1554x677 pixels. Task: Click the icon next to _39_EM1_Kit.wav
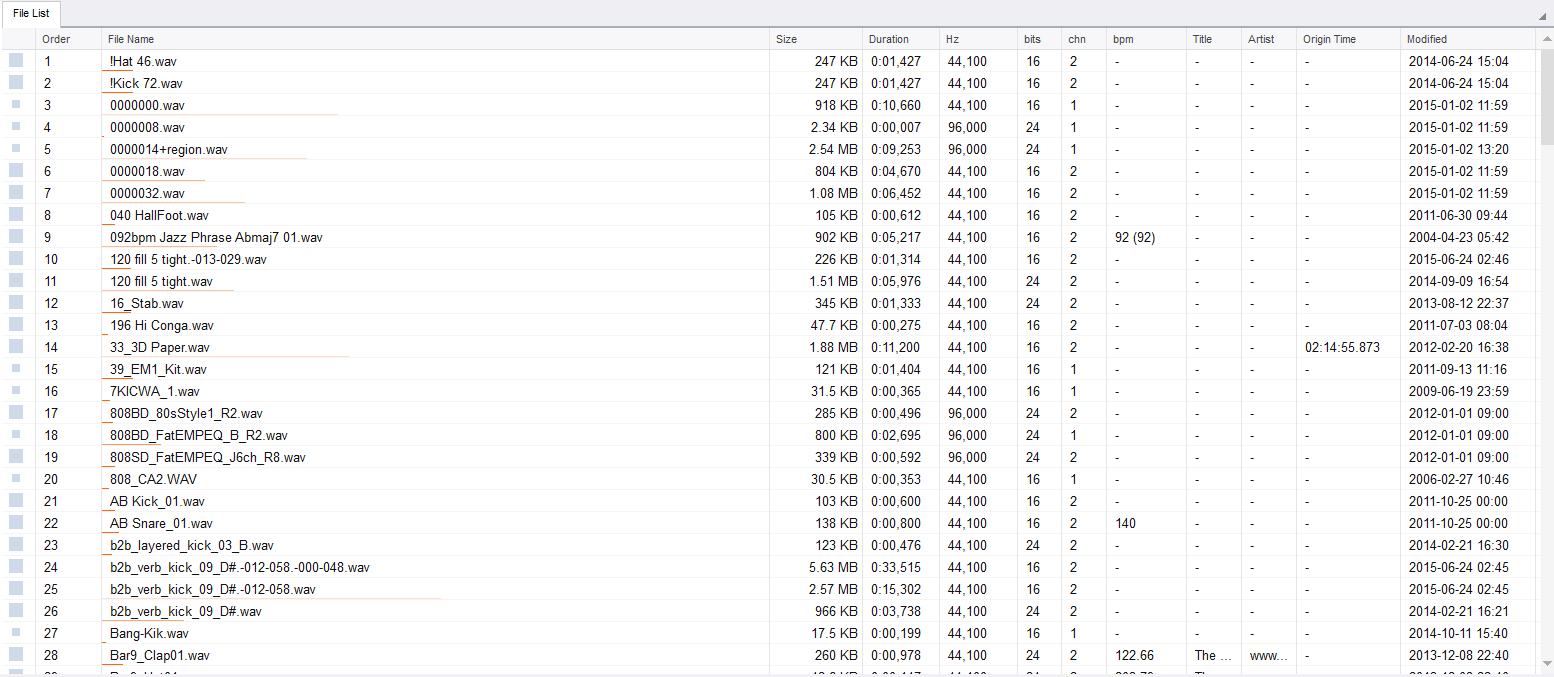[x=16, y=369]
